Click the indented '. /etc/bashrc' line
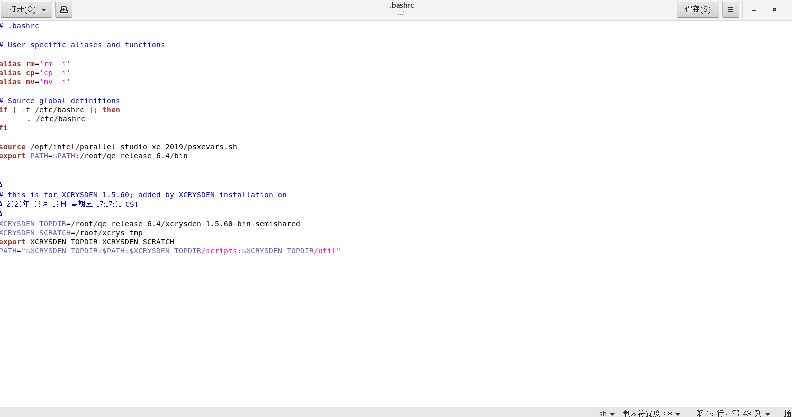 click(56, 119)
